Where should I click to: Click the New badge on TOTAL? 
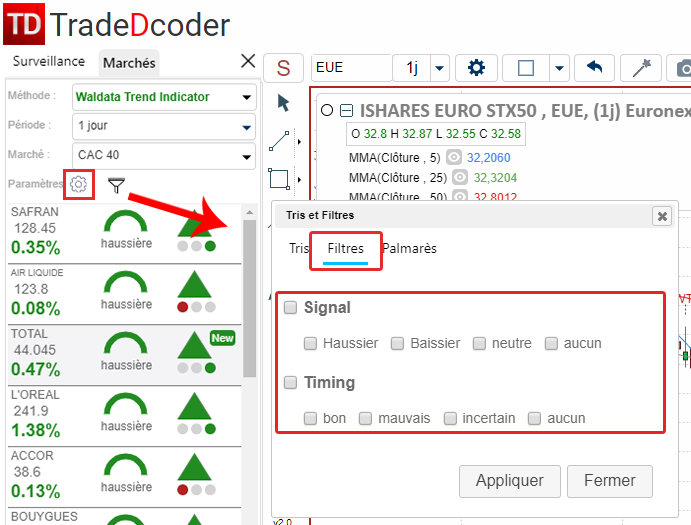pyautogui.click(x=223, y=338)
